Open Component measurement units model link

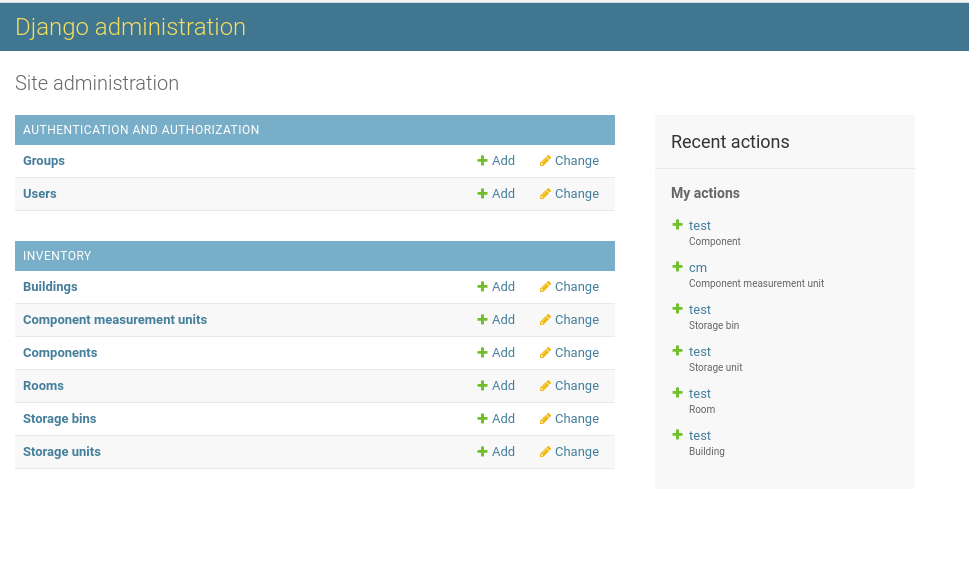point(115,320)
